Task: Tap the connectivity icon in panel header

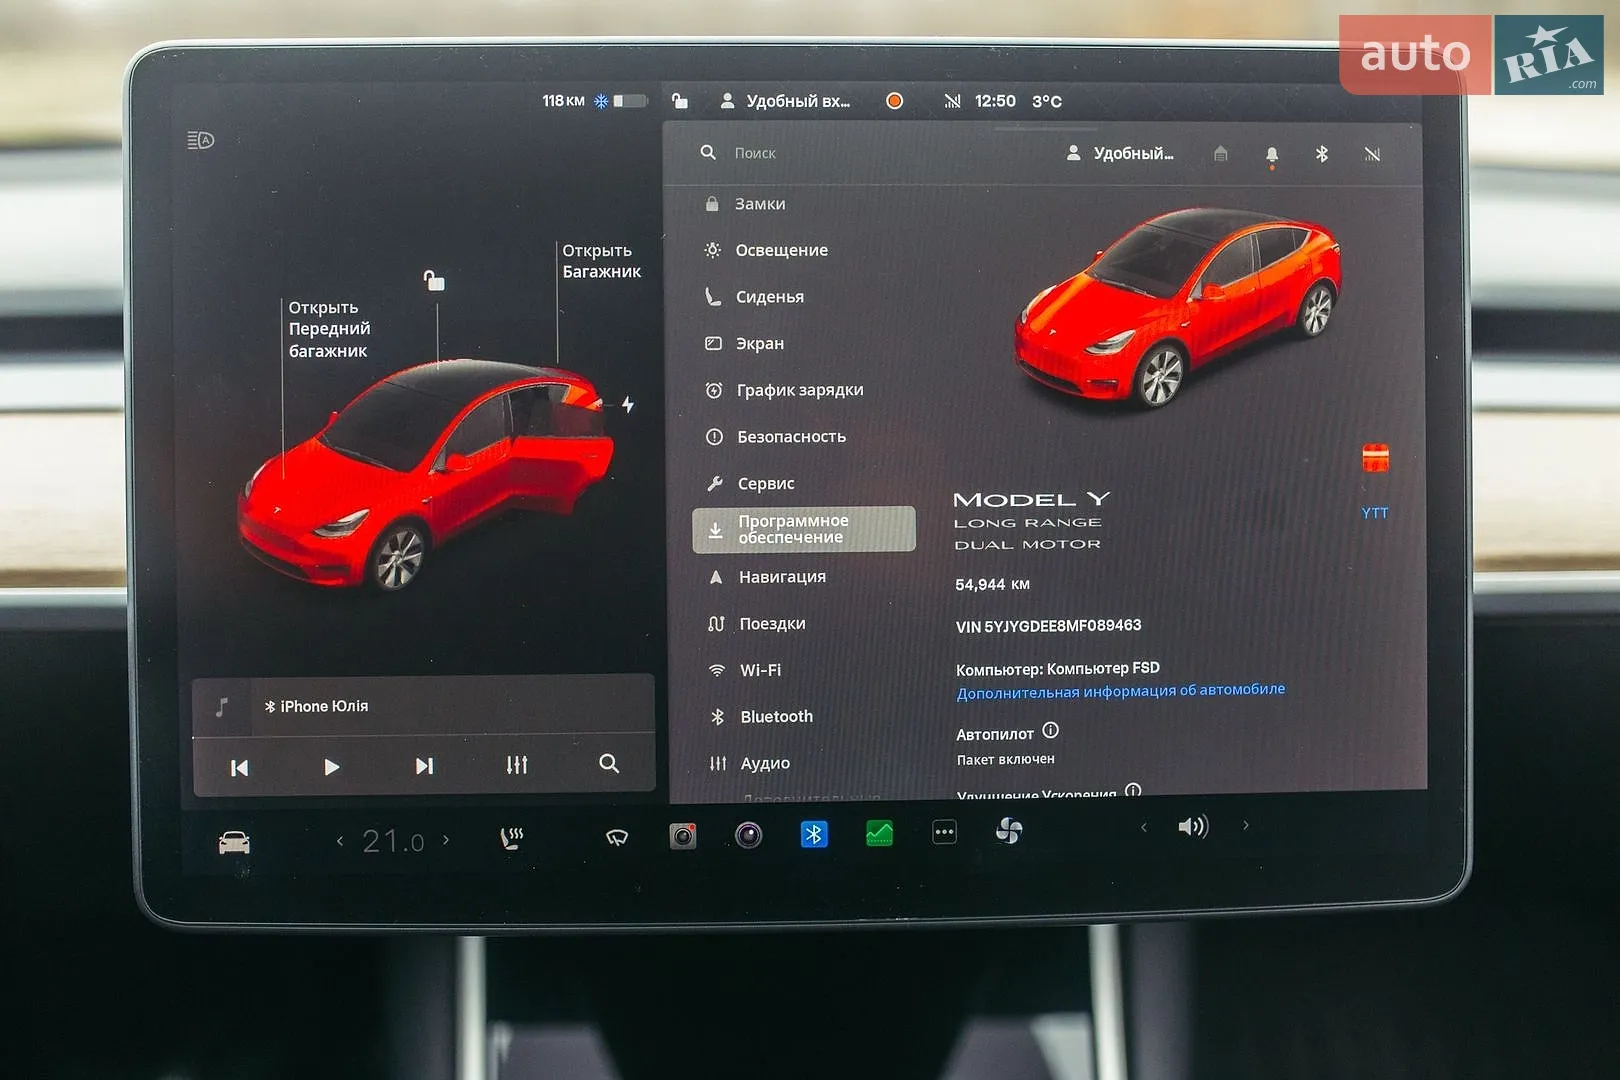Action: [x=1372, y=154]
